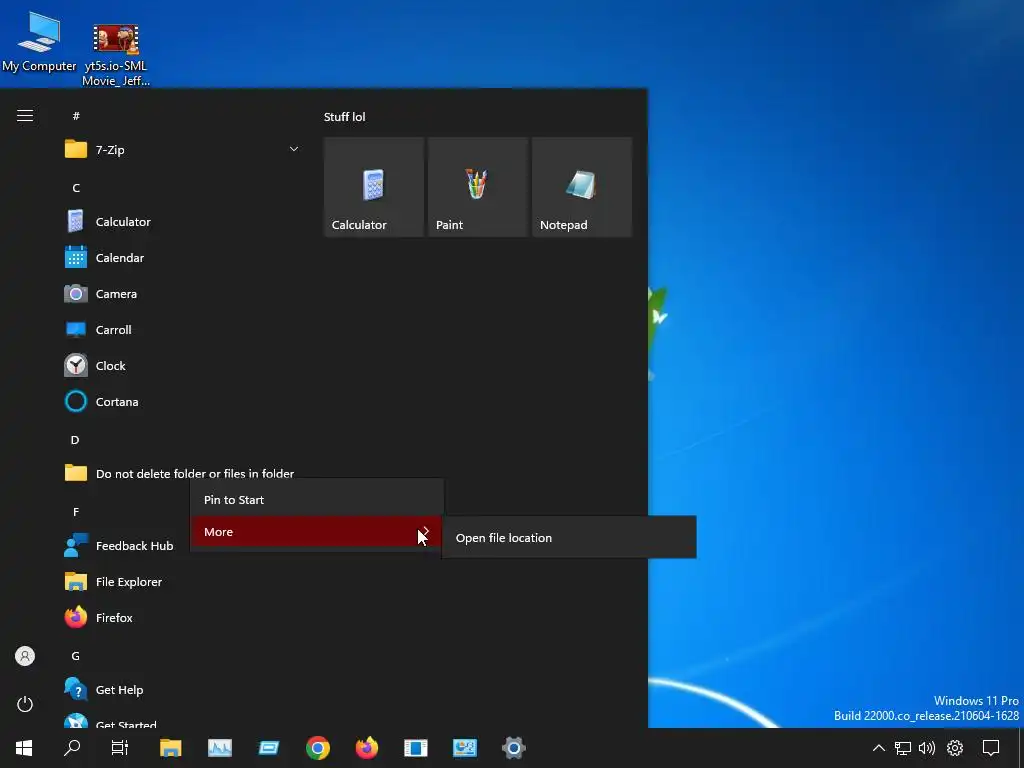Click the C letter section header
The width and height of the screenshot is (1024, 768).
point(76,187)
